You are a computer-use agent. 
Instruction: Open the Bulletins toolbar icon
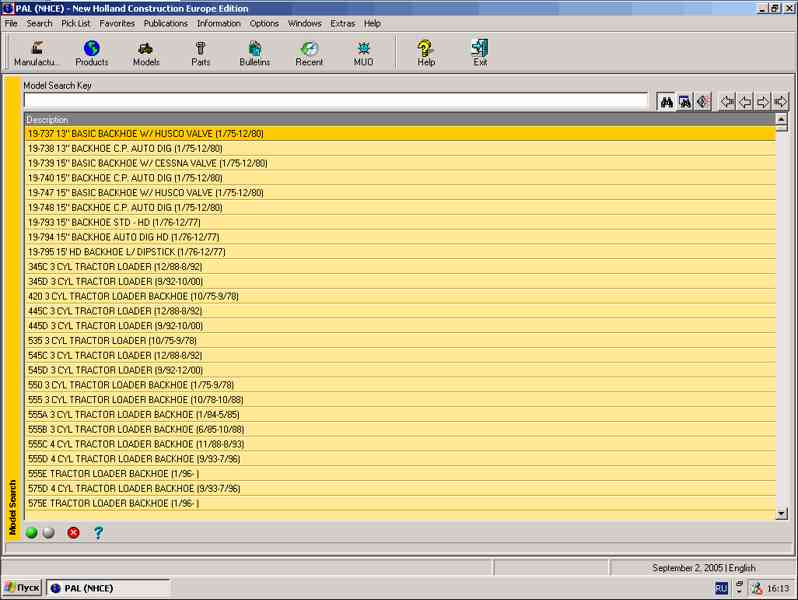coord(254,53)
